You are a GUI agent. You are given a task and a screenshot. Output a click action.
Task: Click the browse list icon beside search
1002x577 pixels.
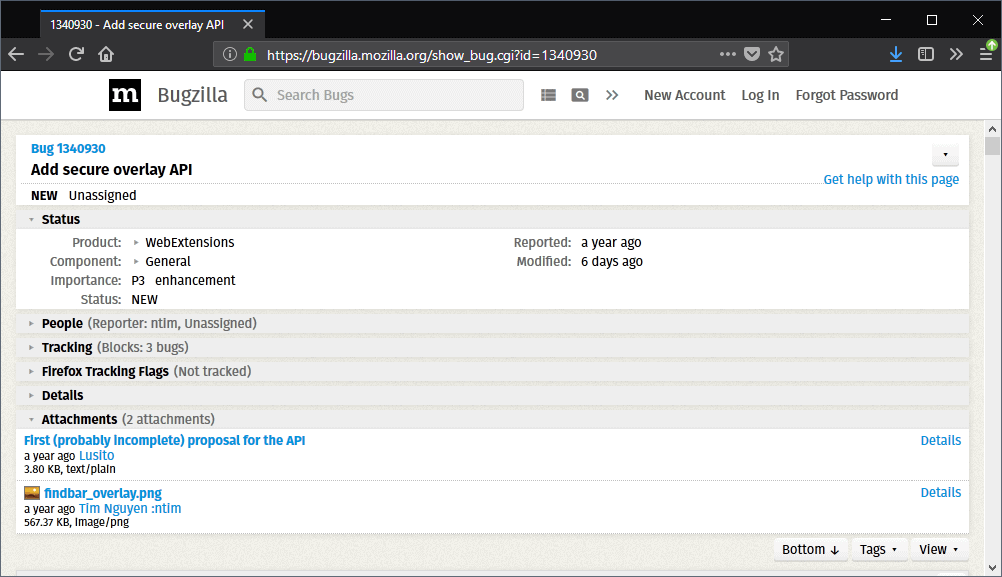548,94
